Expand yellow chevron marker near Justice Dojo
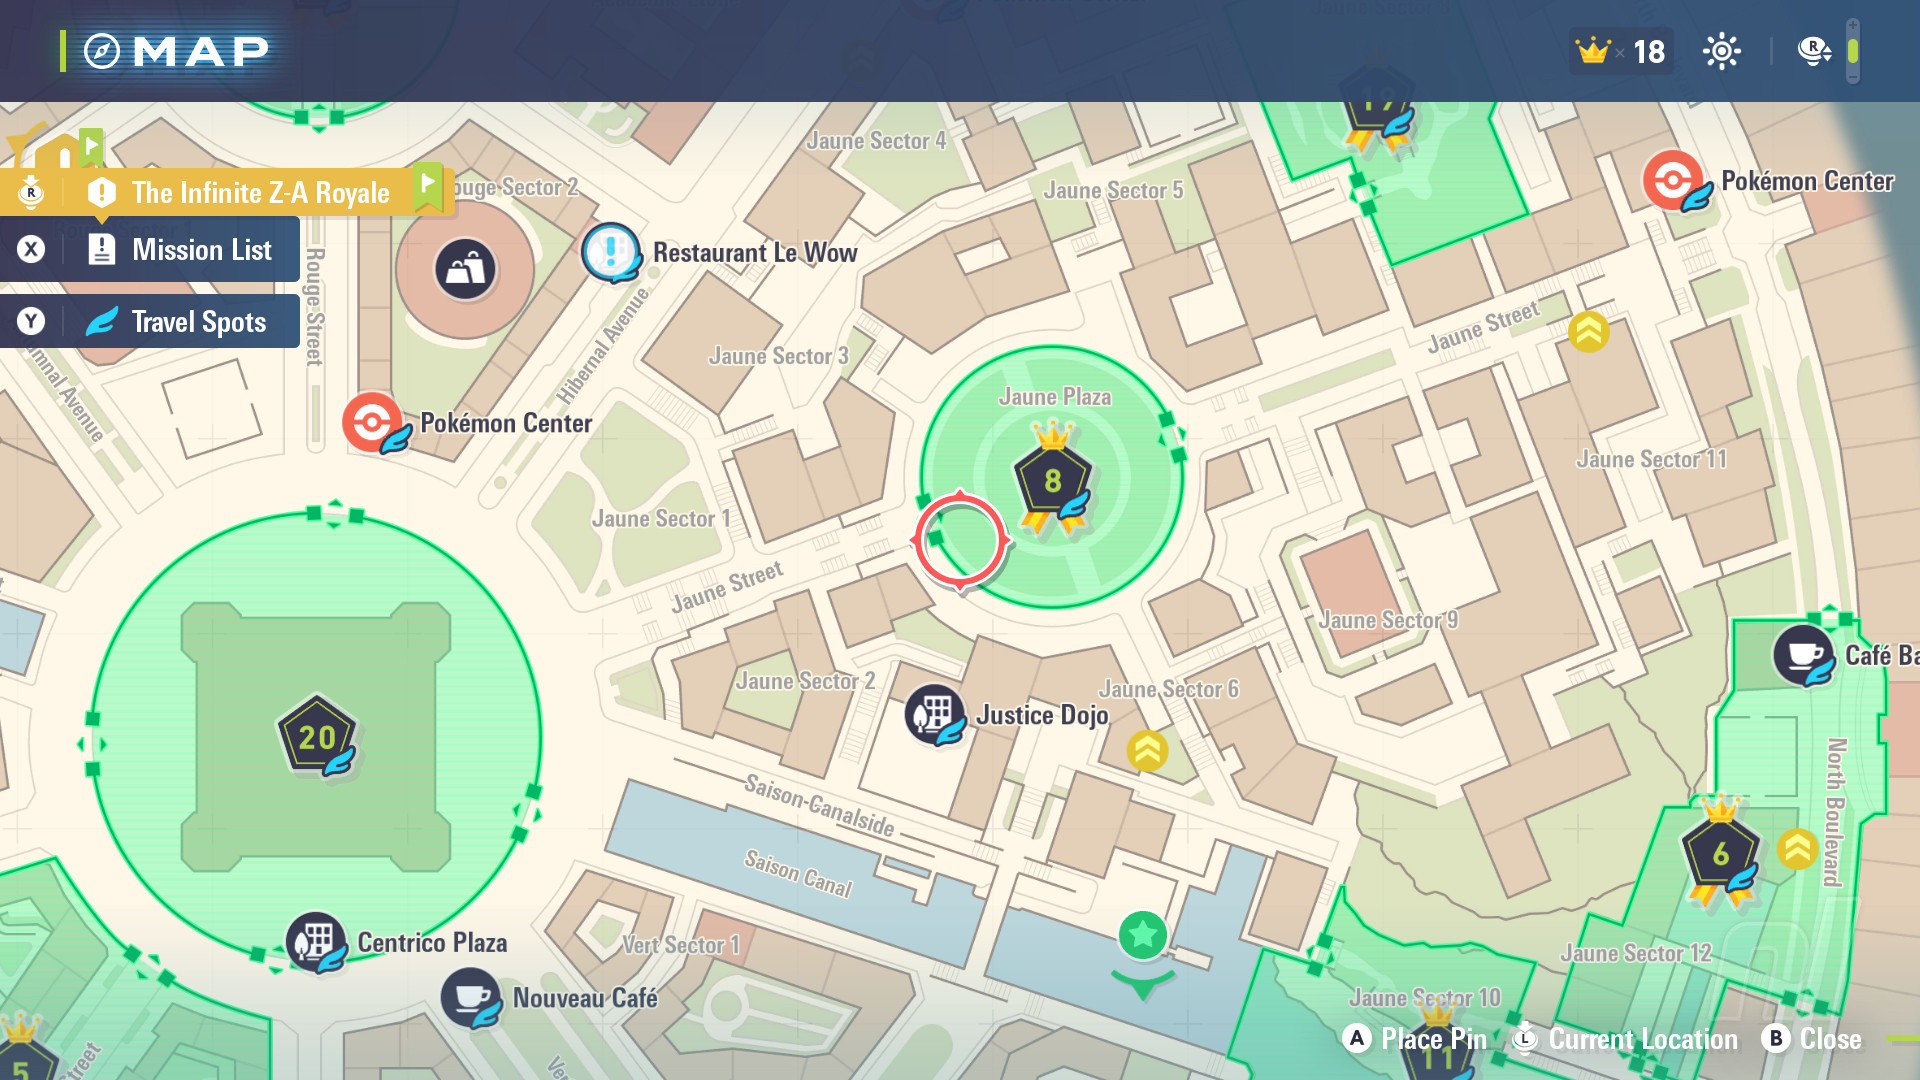Image resolution: width=1920 pixels, height=1080 pixels. (x=1147, y=750)
